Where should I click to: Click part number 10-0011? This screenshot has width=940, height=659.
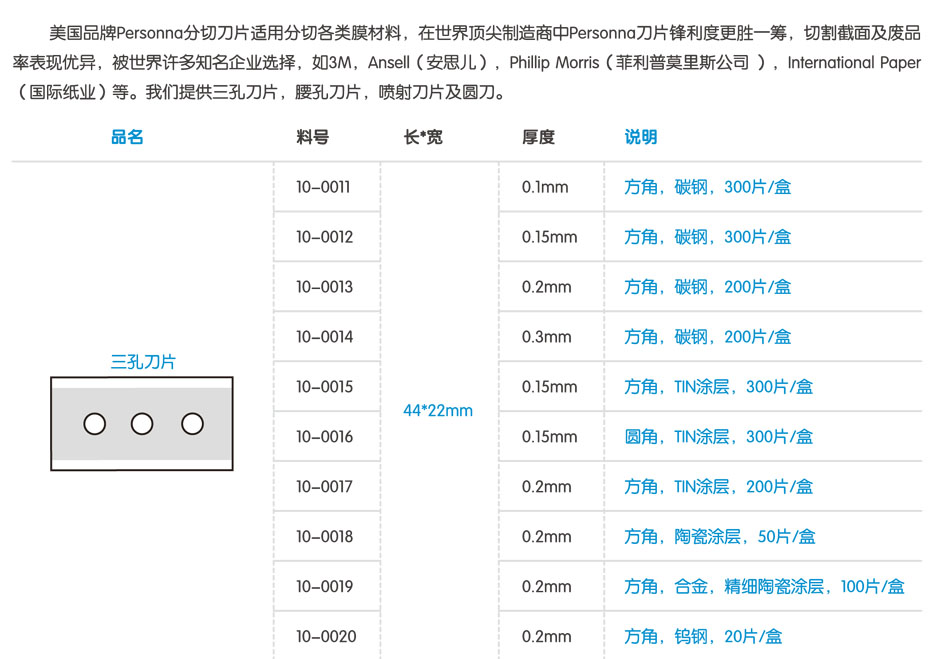click(x=323, y=187)
